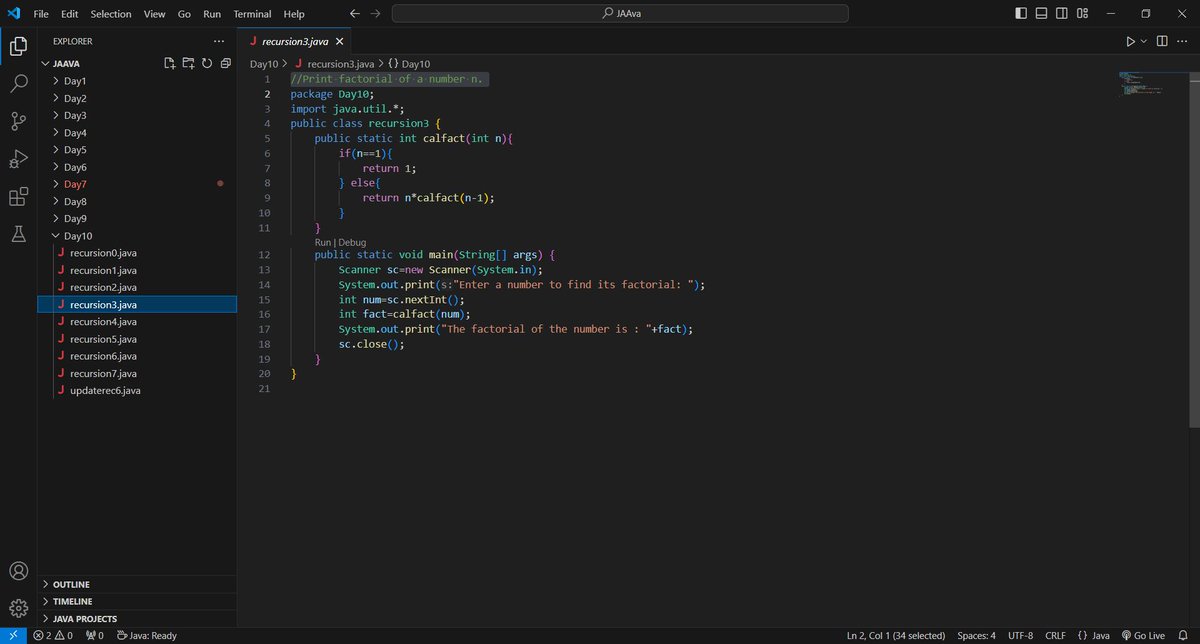Click the Run code lens above main
The height and width of the screenshot is (644, 1200).
pos(323,242)
